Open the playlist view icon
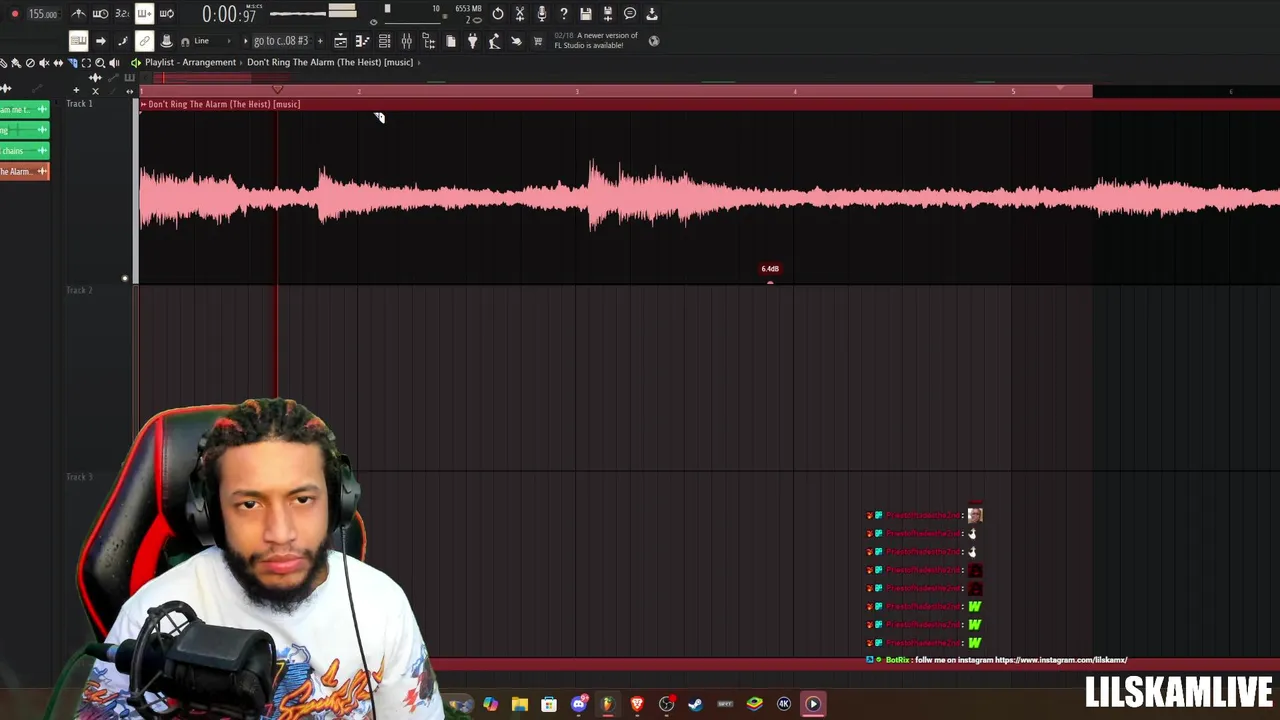Viewport: 1280px width, 720px height. point(341,41)
